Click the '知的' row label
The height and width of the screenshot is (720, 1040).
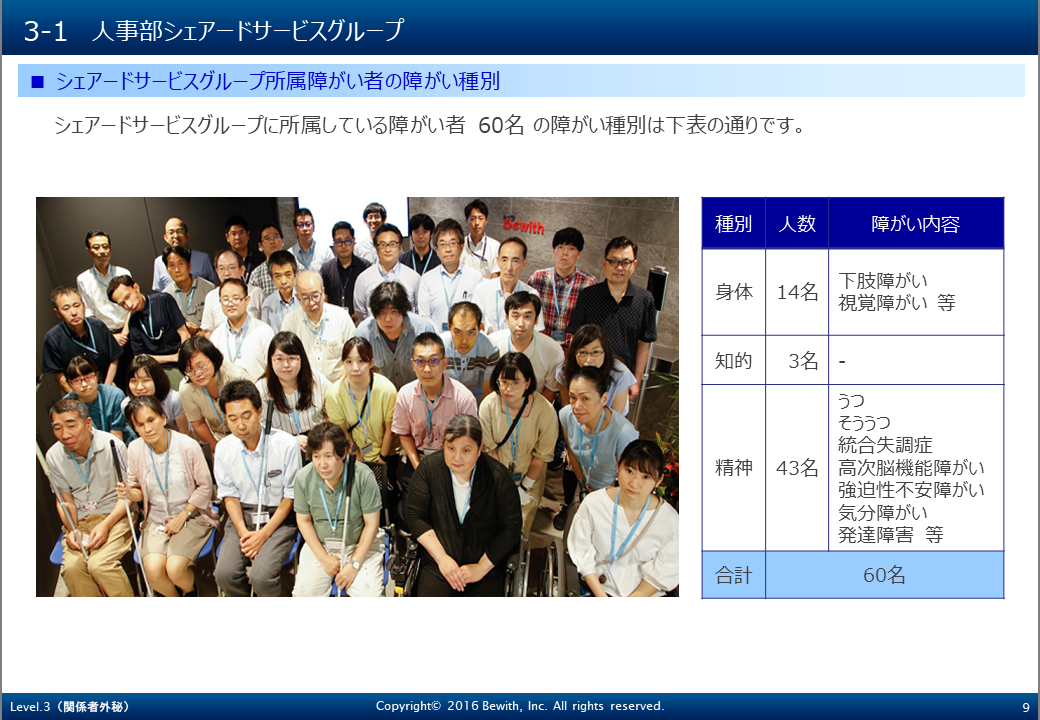734,361
